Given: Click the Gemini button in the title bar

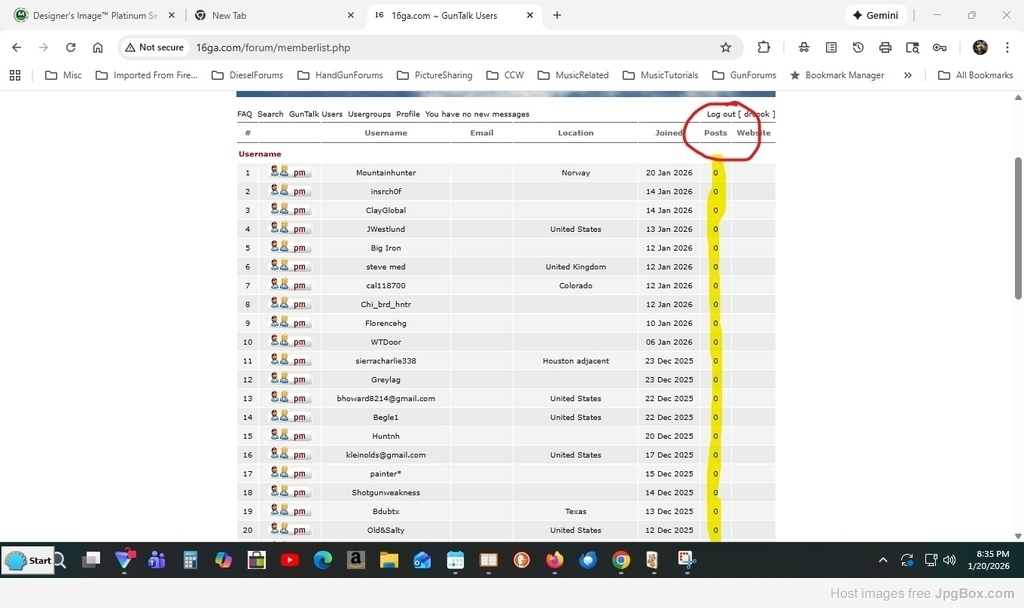Looking at the screenshot, I should point(876,15).
